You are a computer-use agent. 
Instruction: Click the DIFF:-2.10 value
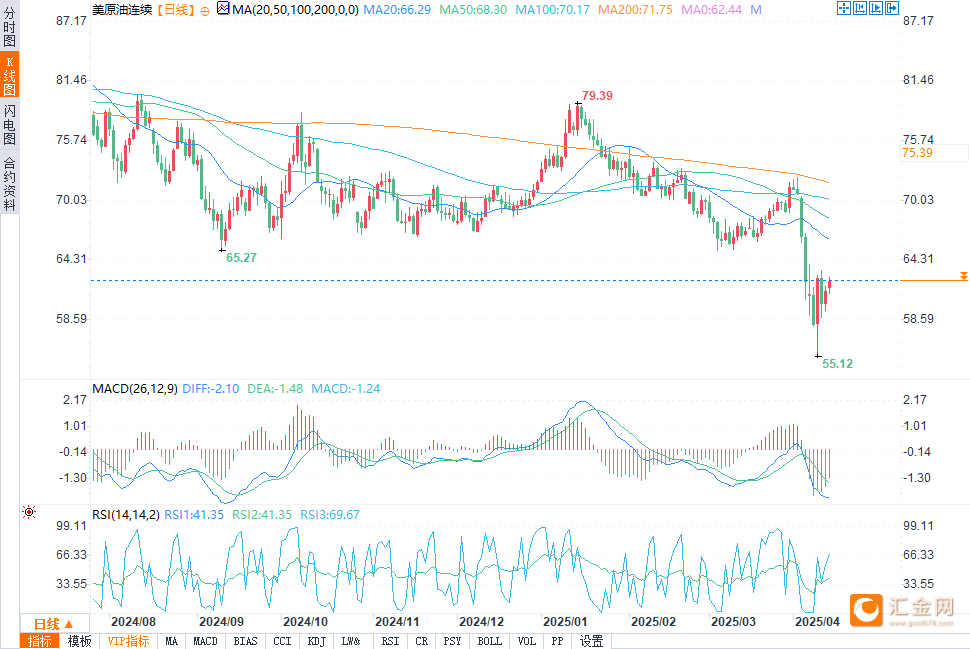click(211, 389)
